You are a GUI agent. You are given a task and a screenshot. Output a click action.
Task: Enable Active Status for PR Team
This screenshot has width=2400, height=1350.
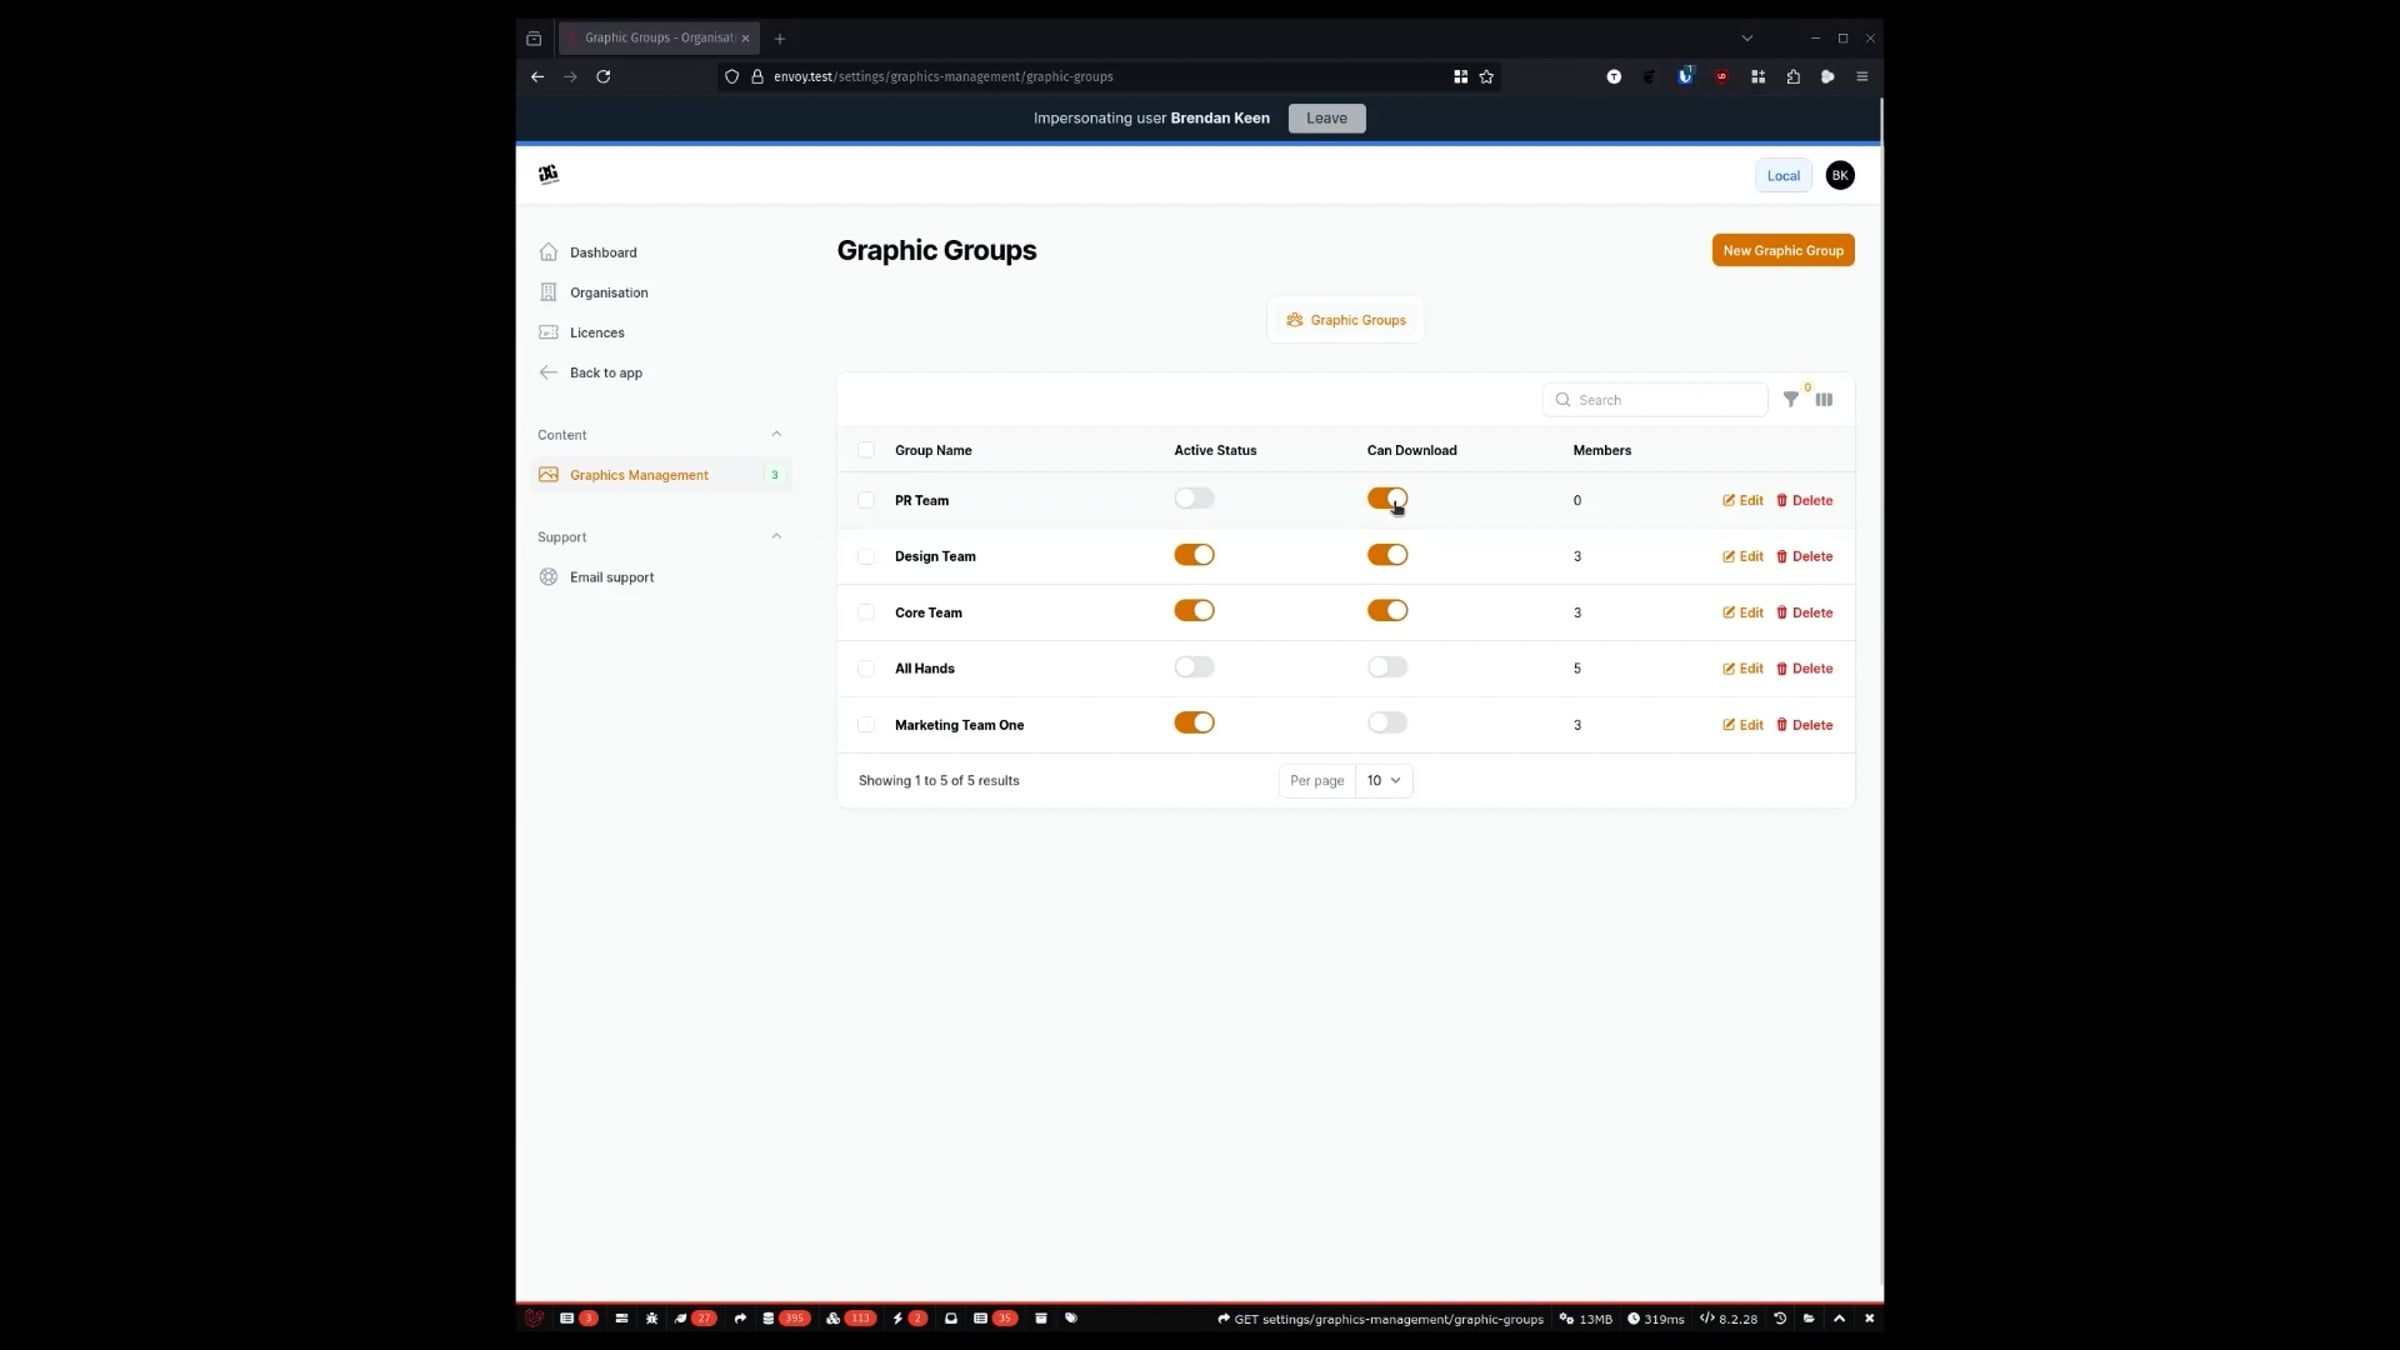[x=1194, y=498]
